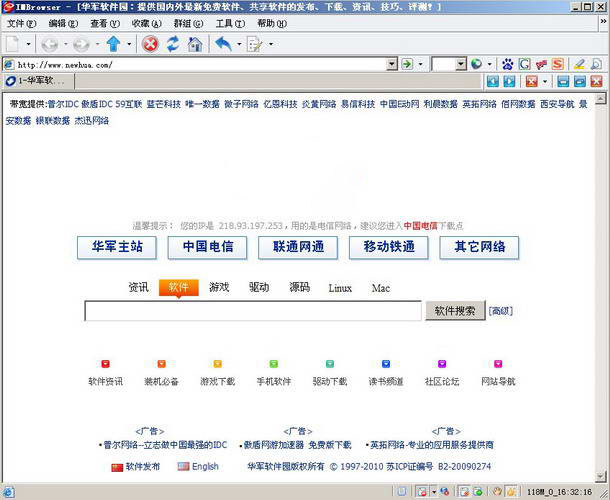Switch to previous tab with left arrow icon
This screenshot has width=610, height=500.
(x=493, y=81)
